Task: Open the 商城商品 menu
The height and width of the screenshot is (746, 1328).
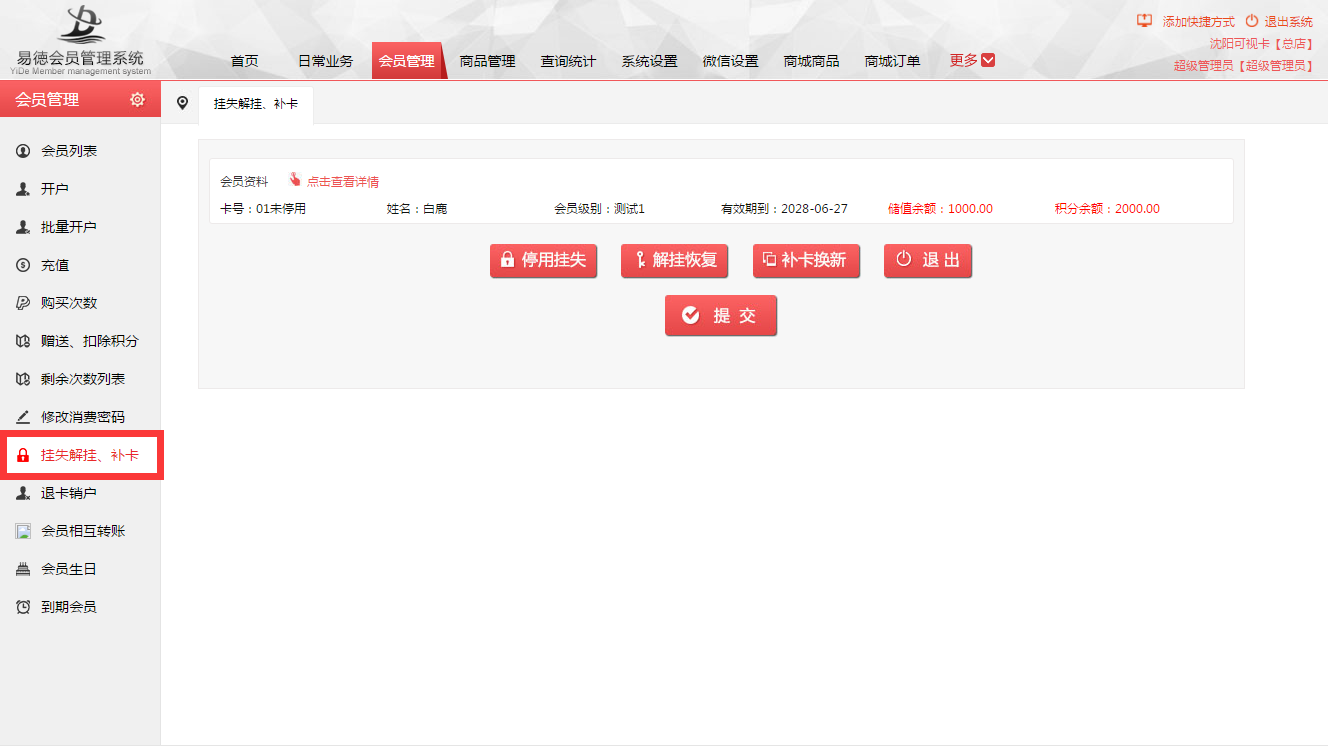Action: (x=811, y=61)
